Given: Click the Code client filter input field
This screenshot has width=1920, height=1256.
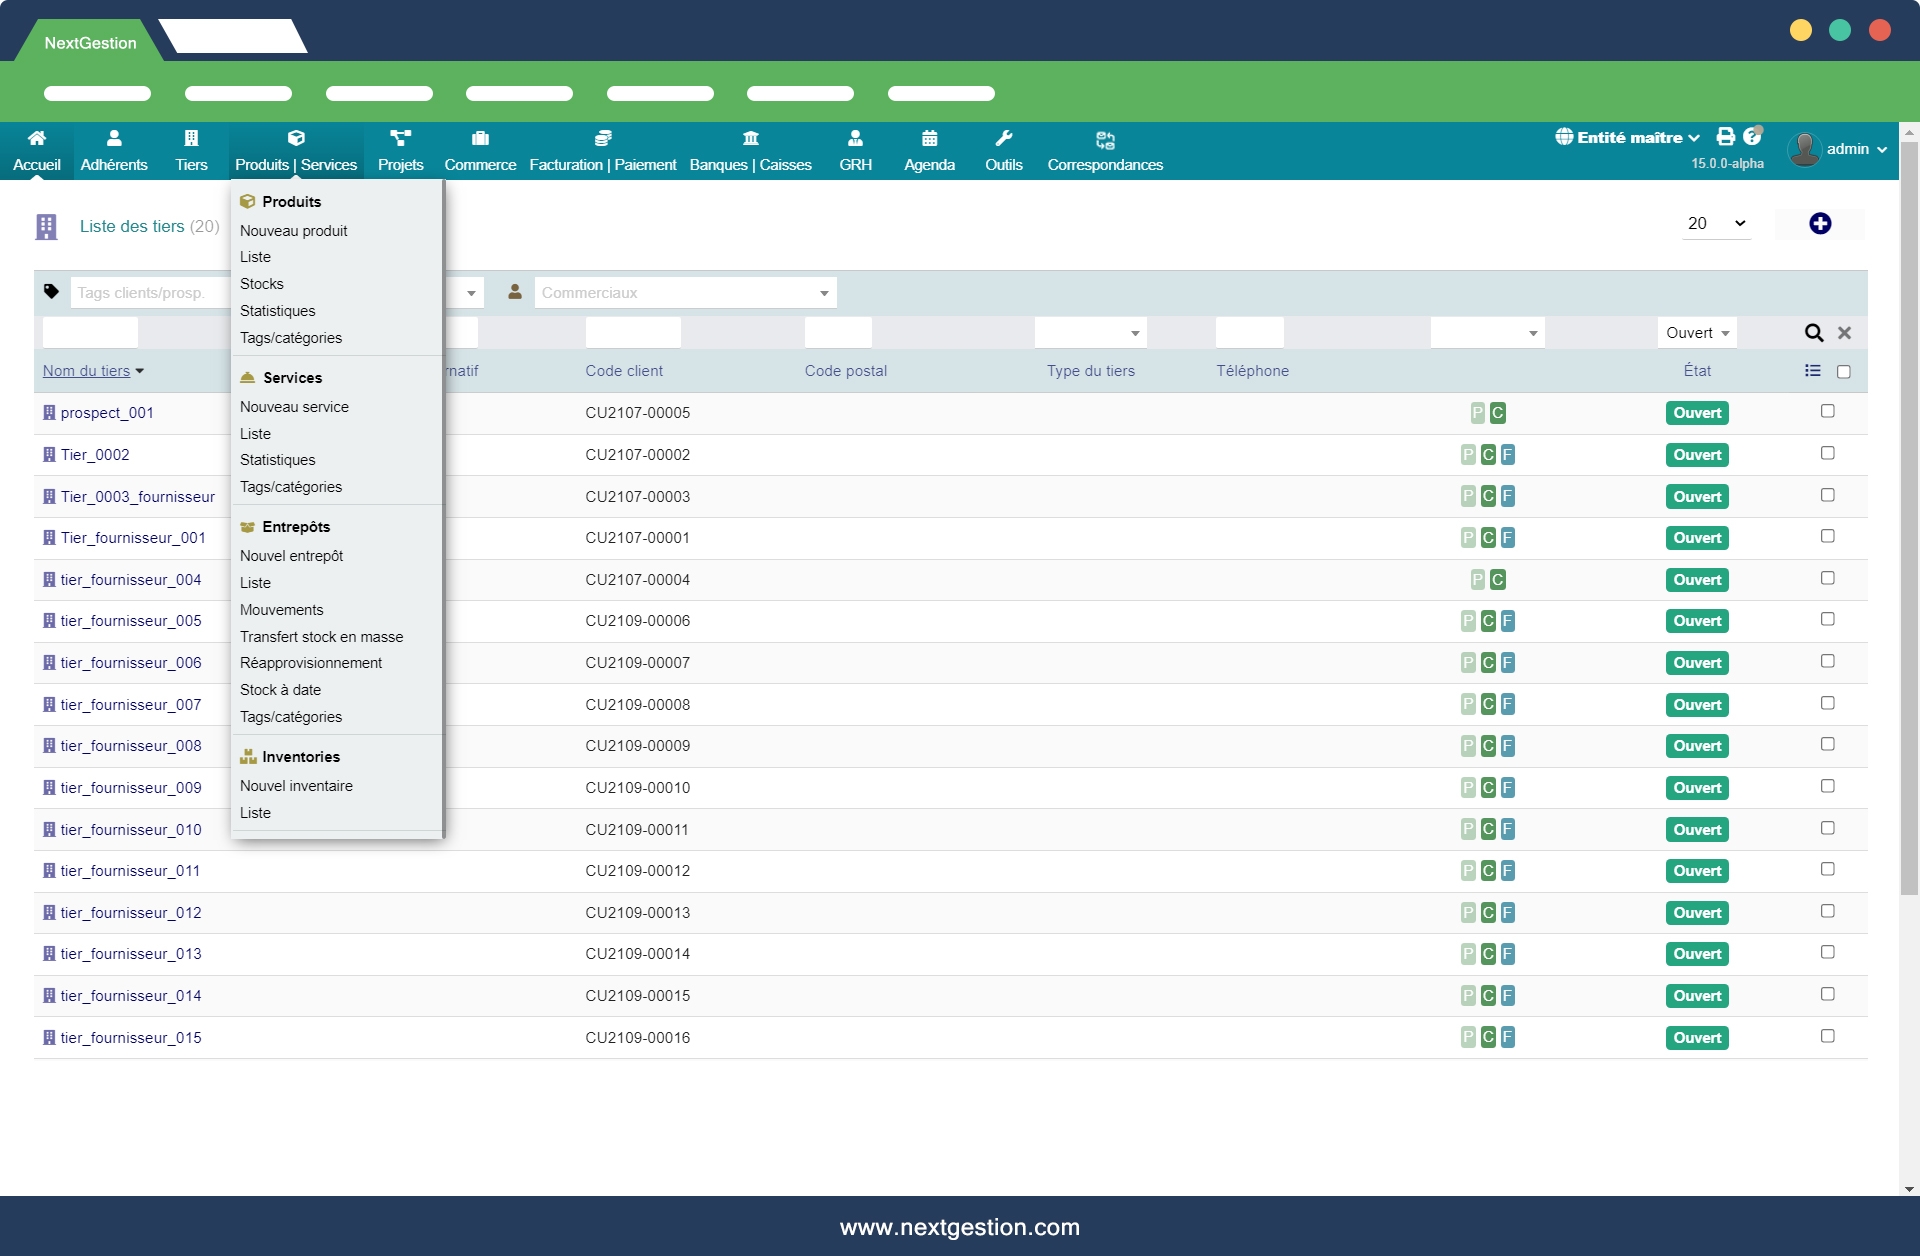Looking at the screenshot, I should [x=633, y=333].
